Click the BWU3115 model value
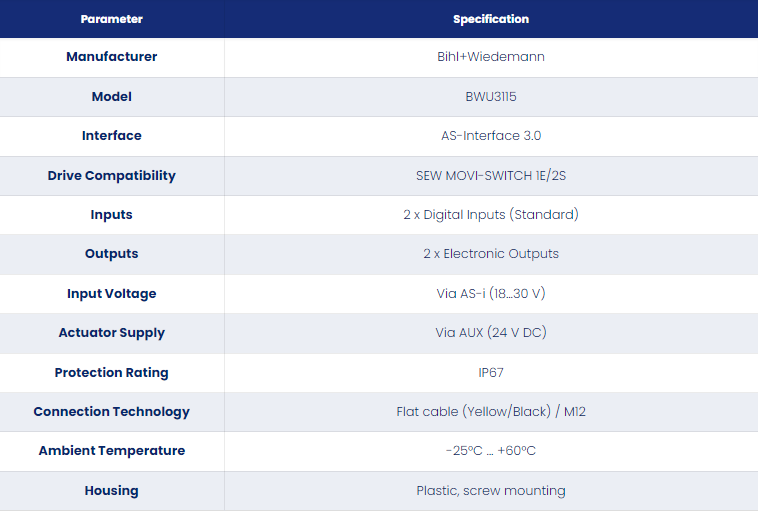This screenshot has height=511, width=758. point(491,97)
